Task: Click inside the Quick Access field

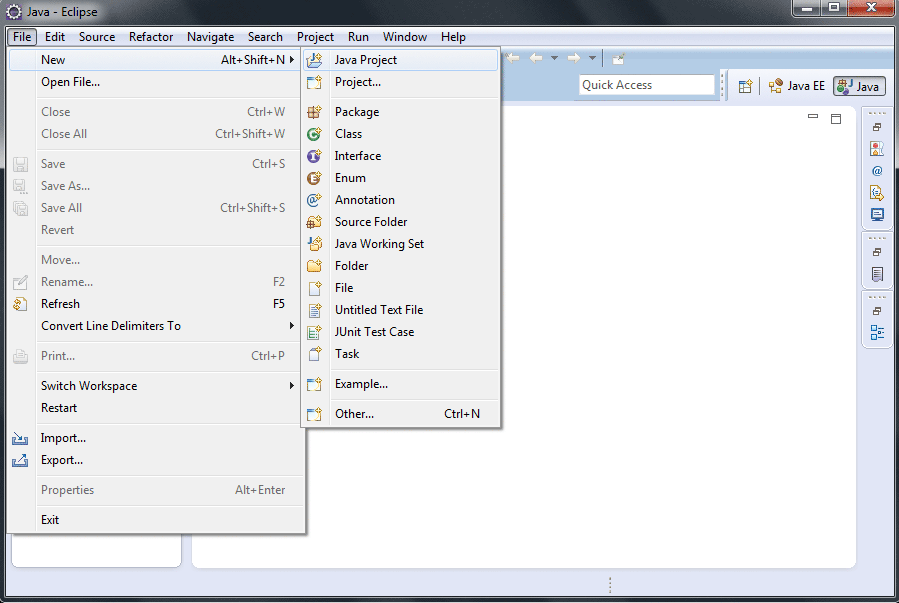Action: coord(645,85)
